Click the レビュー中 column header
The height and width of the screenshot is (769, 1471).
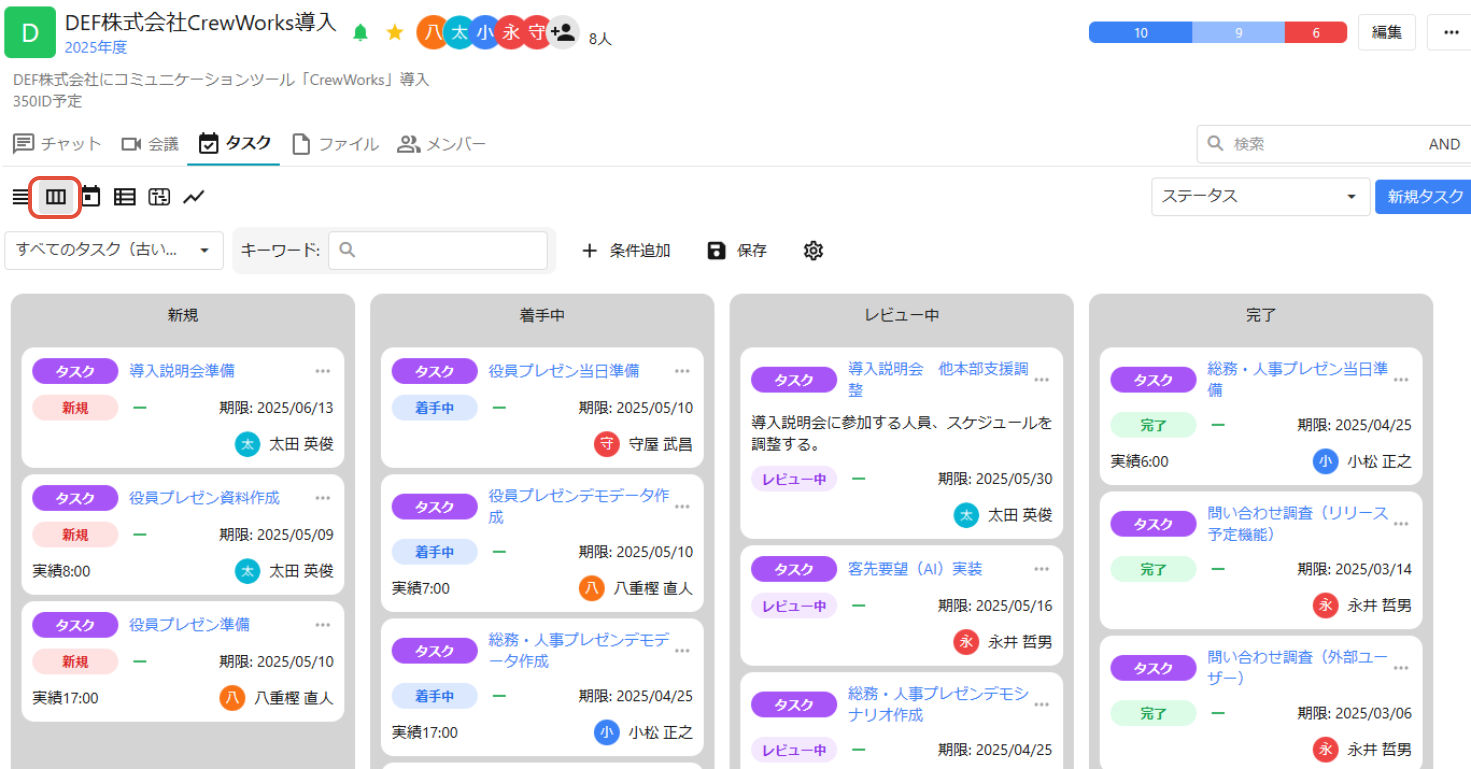click(901, 315)
